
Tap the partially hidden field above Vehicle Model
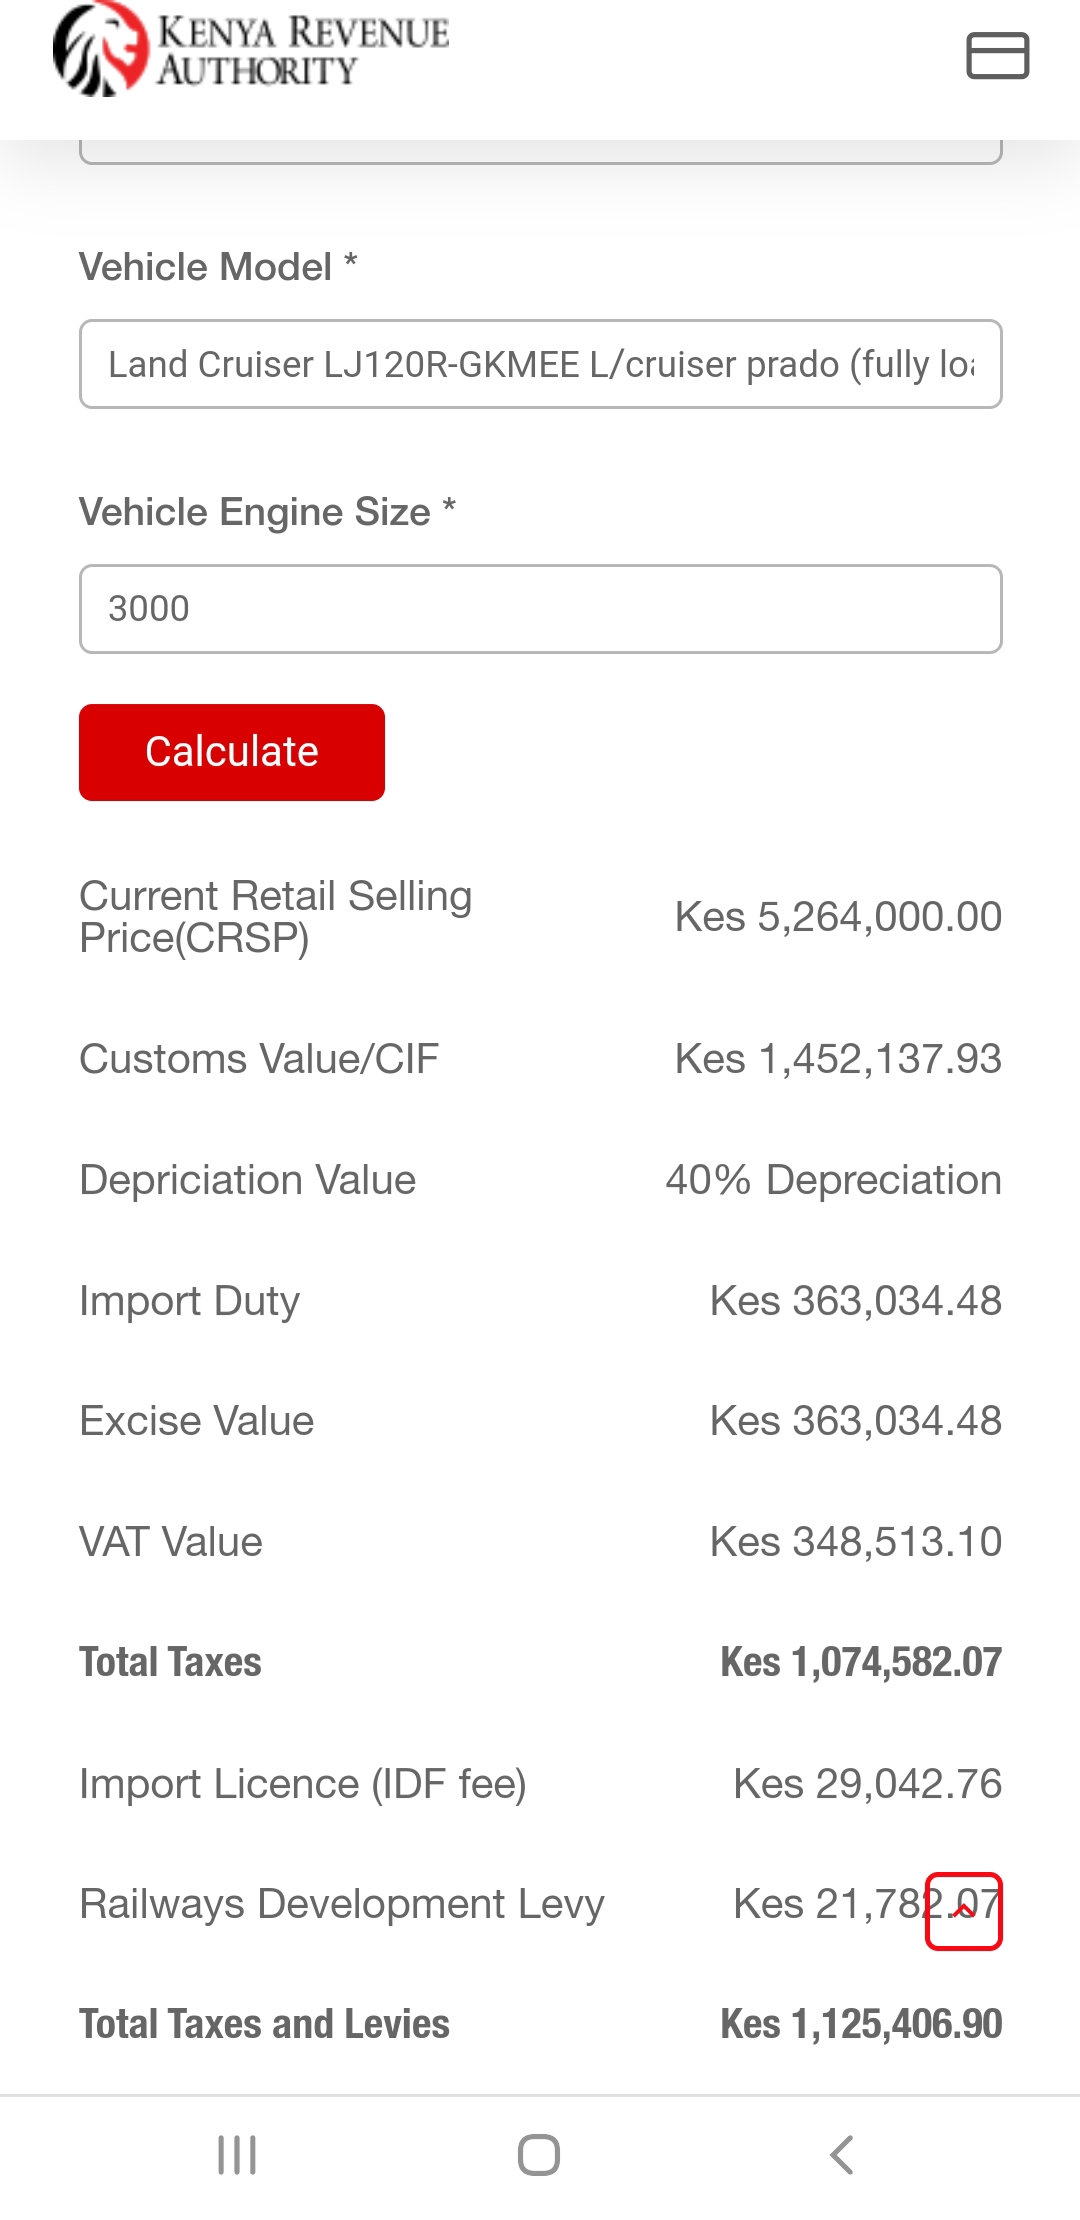click(541, 152)
